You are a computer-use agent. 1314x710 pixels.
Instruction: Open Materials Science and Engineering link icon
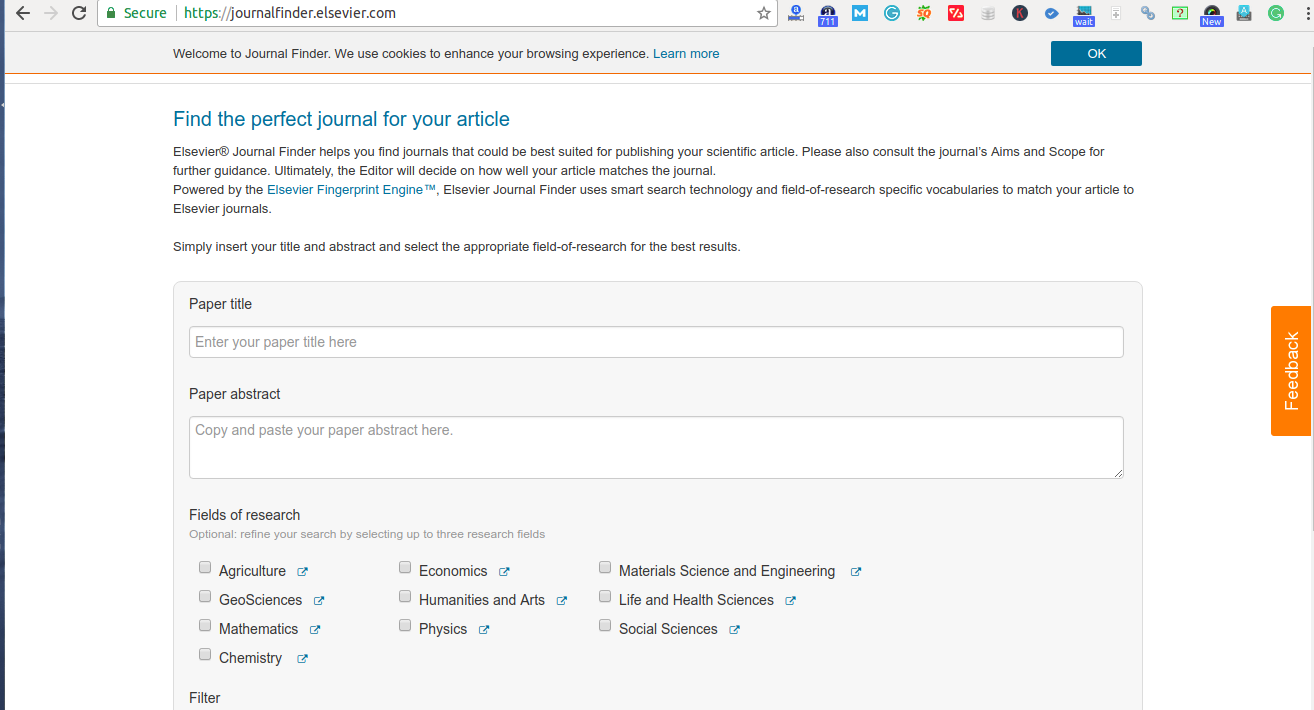coord(856,572)
